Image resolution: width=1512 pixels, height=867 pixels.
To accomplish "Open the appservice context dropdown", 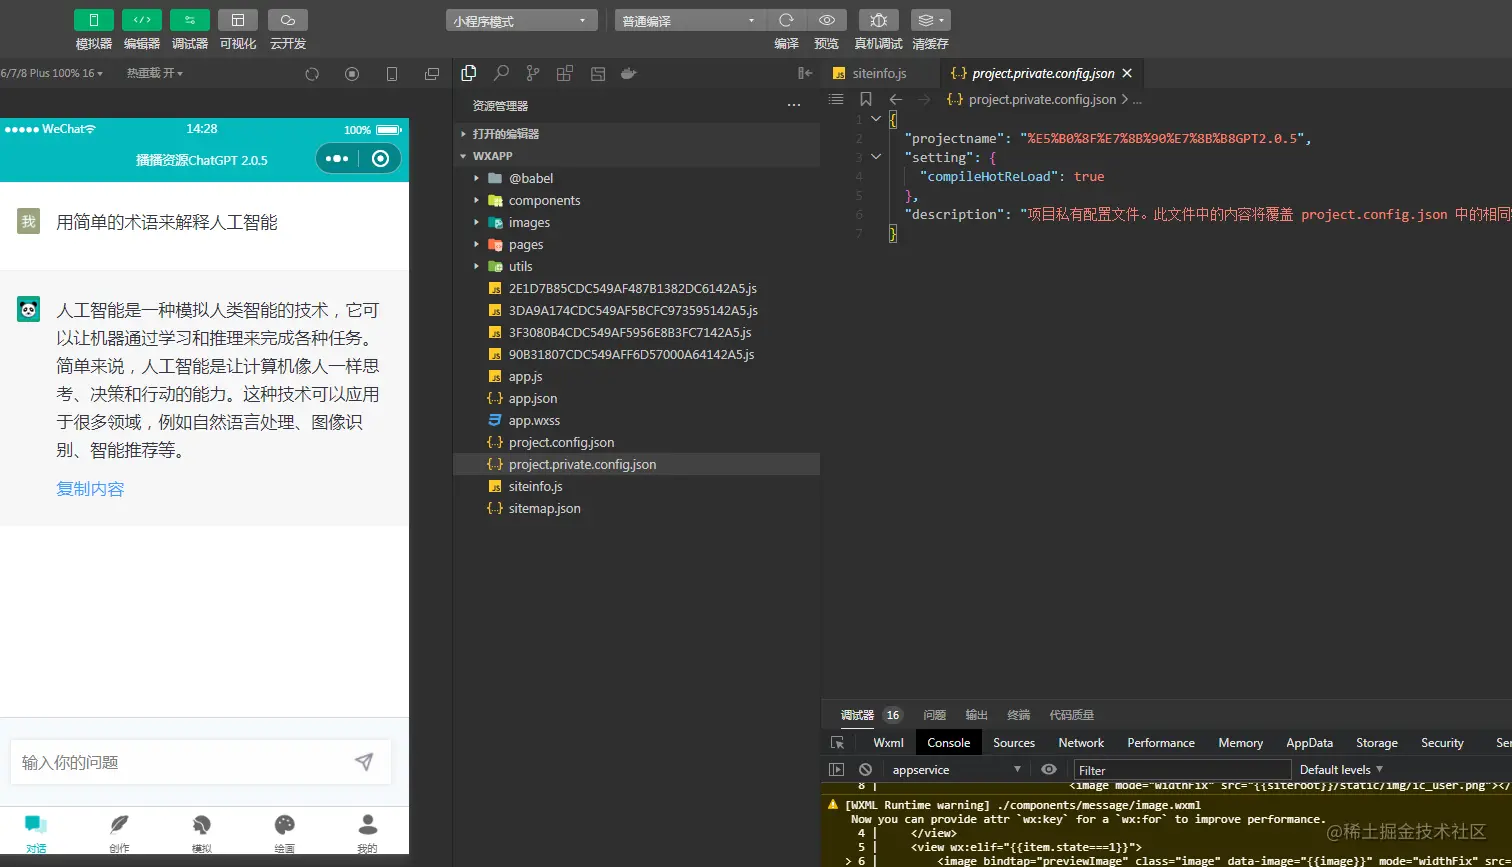I will (957, 770).
